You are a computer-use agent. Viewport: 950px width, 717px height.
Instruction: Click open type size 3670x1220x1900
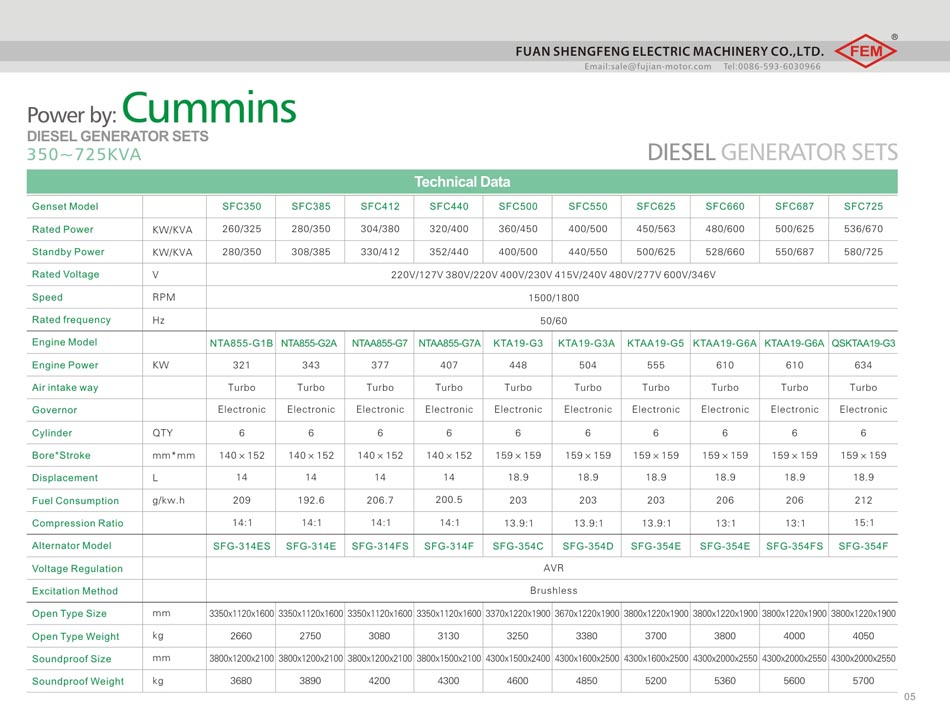point(586,613)
